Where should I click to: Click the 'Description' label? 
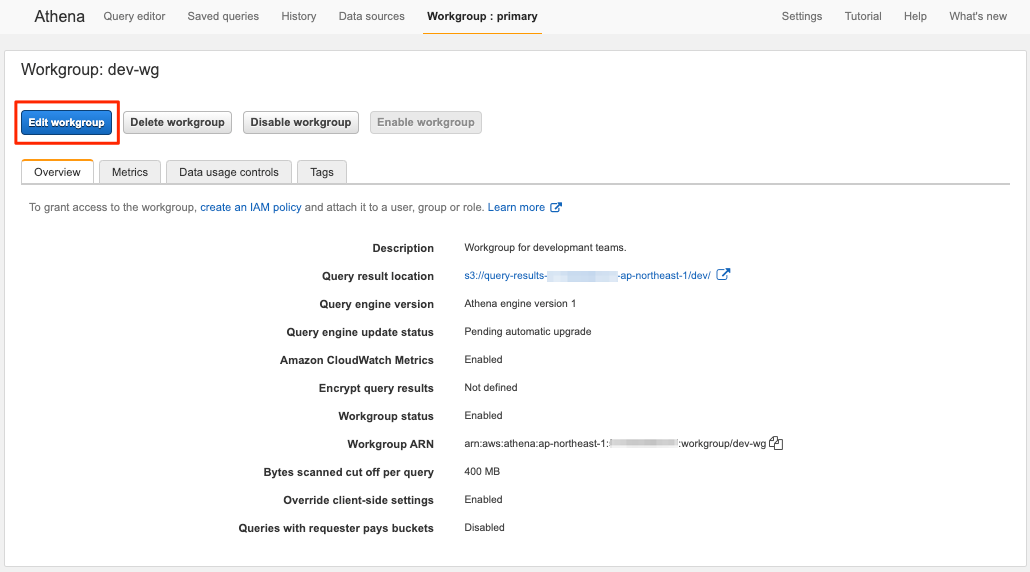point(403,248)
